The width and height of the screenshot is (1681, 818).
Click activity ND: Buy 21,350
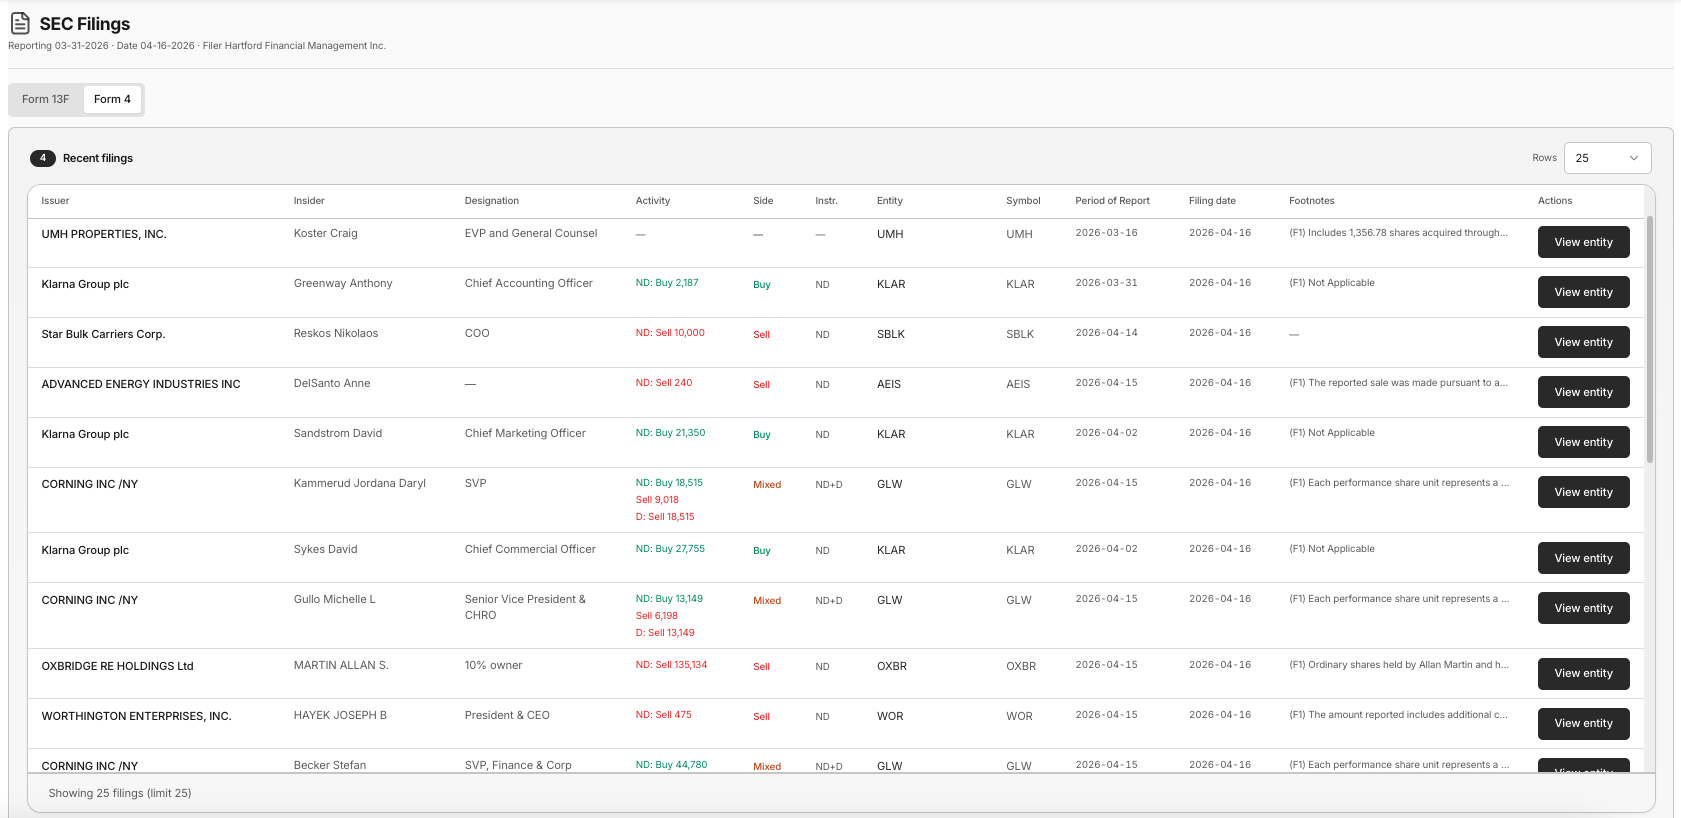pyautogui.click(x=670, y=433)
